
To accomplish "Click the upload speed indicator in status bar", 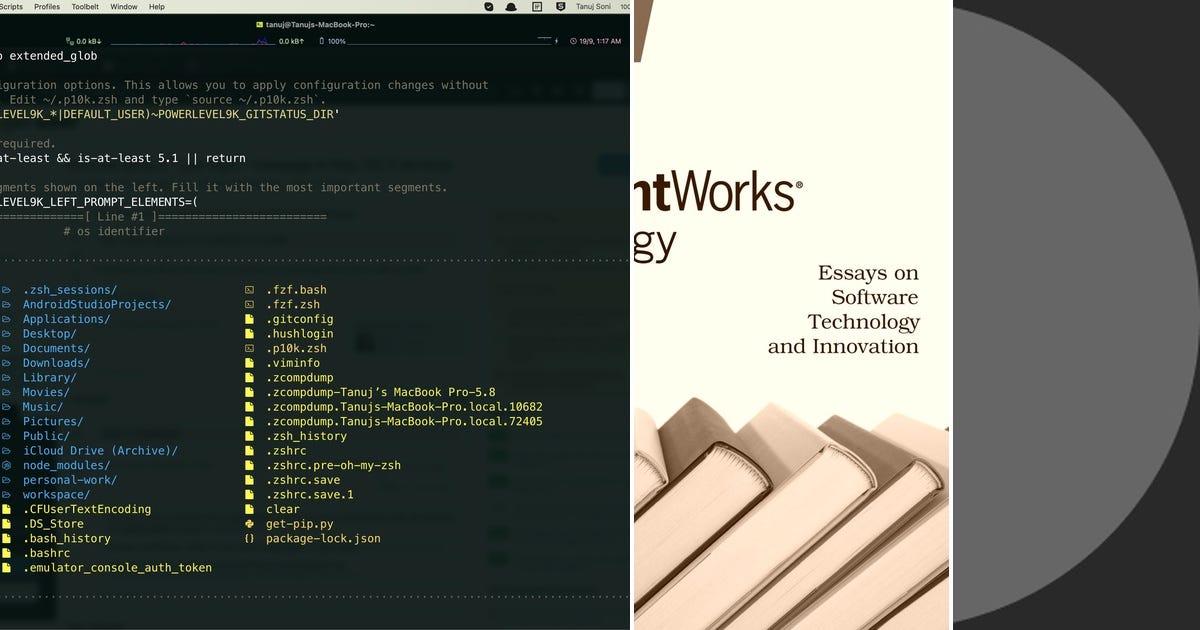I will coord(291,41).
